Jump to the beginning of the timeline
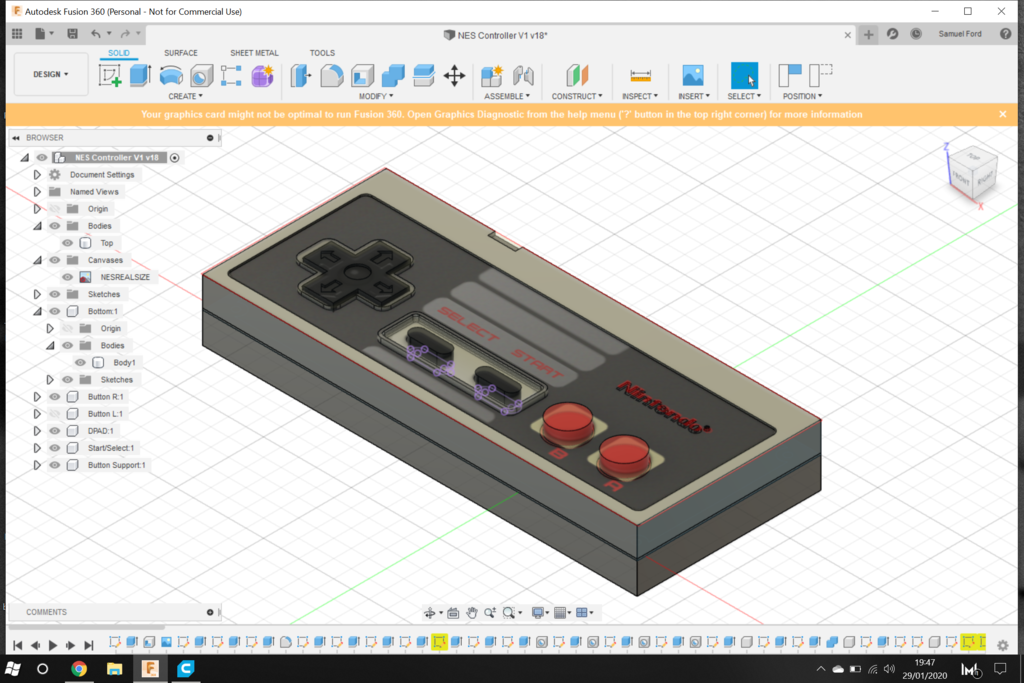 click(18, 645)
